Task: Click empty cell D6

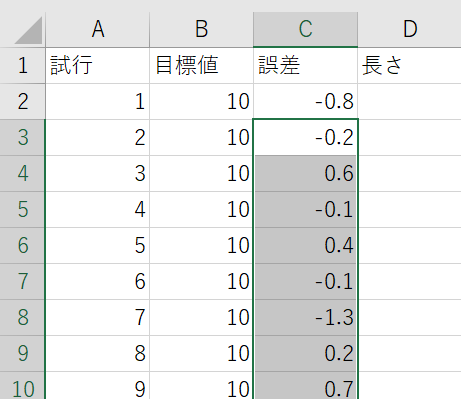Action: (410, 245)
